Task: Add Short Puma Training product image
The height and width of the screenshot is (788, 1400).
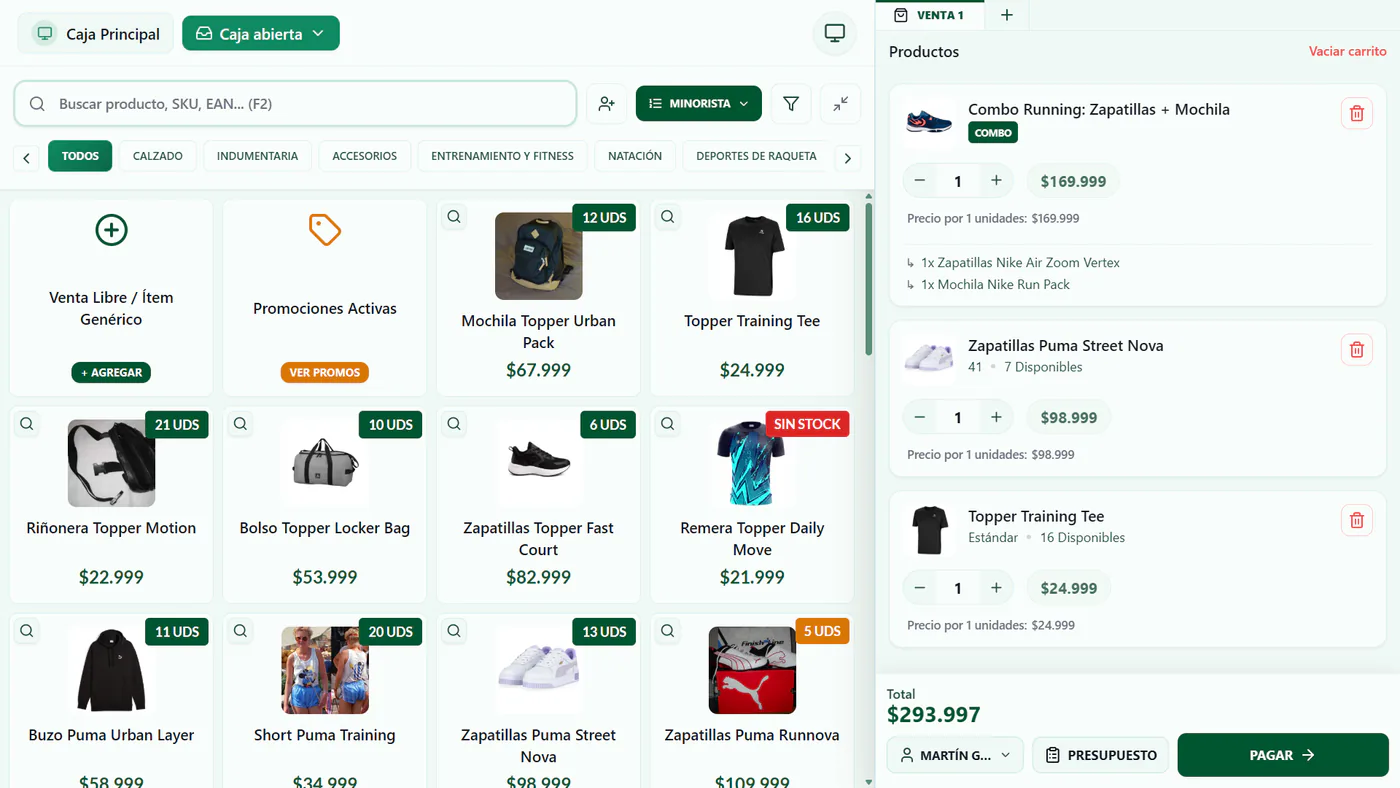Action: (x=325, y=670)
